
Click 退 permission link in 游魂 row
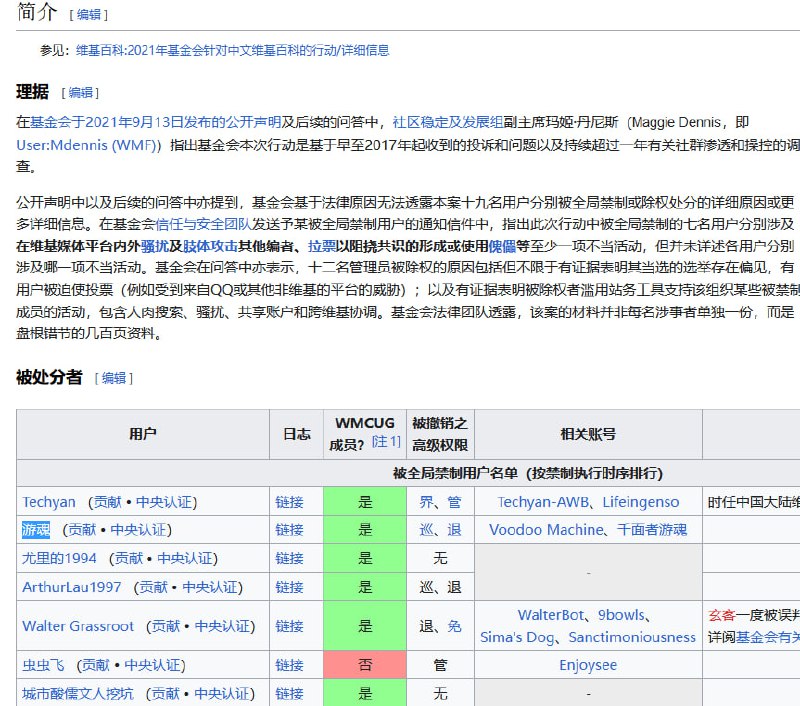(x=454, y=530)
